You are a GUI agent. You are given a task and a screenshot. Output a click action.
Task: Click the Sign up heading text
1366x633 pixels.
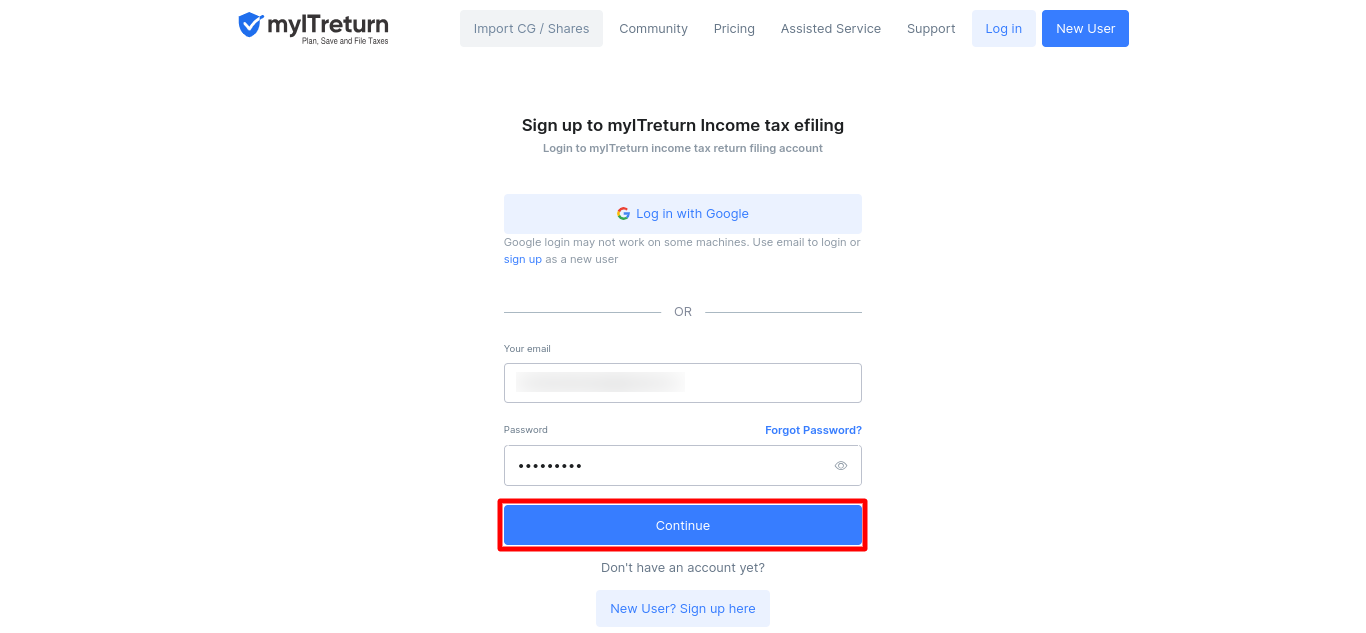click(x=683, y=125)
